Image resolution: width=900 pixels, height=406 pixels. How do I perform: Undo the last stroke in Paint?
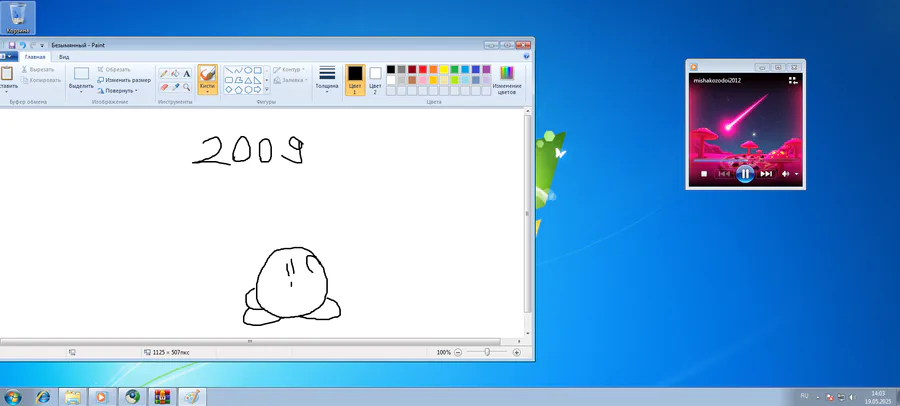(x=22, y=45)
